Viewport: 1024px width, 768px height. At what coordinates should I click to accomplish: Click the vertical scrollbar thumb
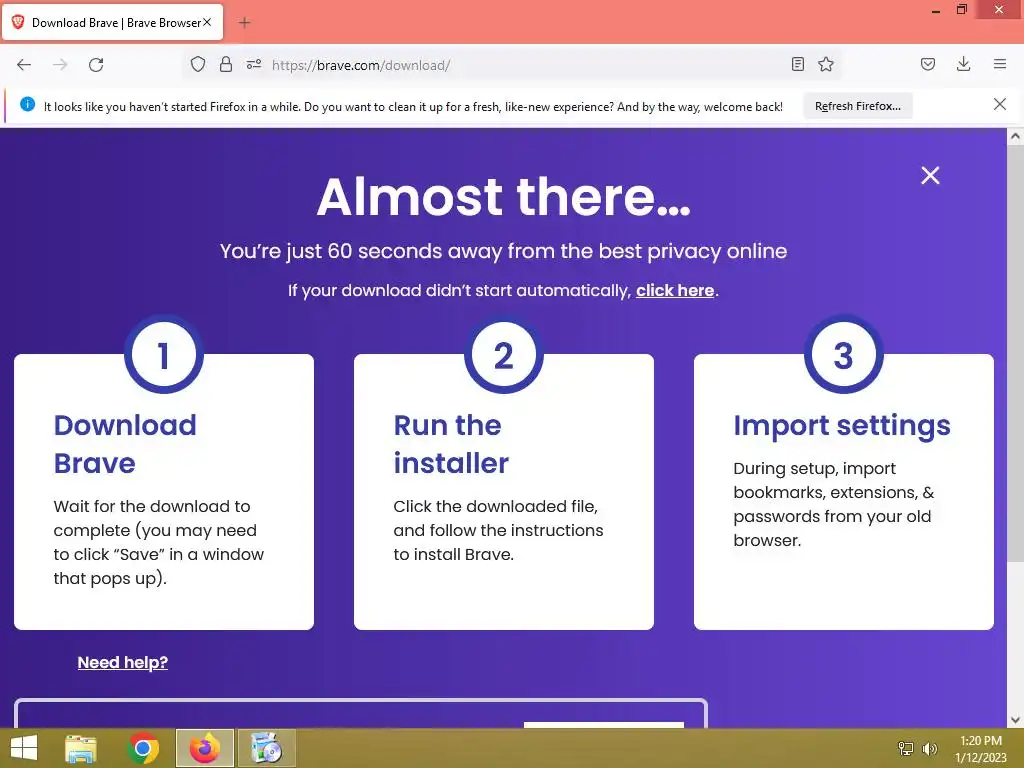1015,353
